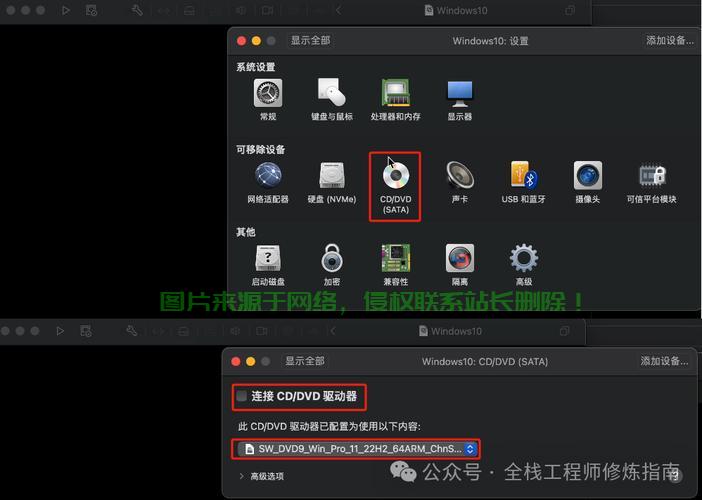
Task: Click snapshot icon in toolbar behind CD/DVD window
Action: coord(86,331)
